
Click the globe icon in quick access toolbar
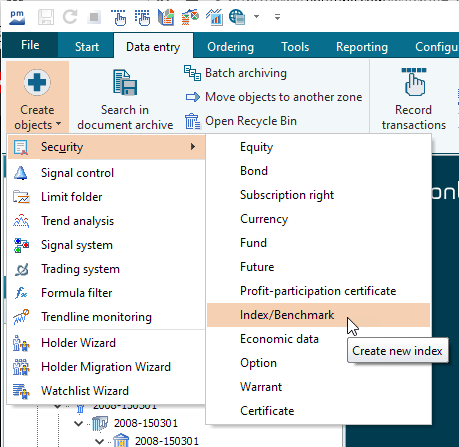click(237, 17)
